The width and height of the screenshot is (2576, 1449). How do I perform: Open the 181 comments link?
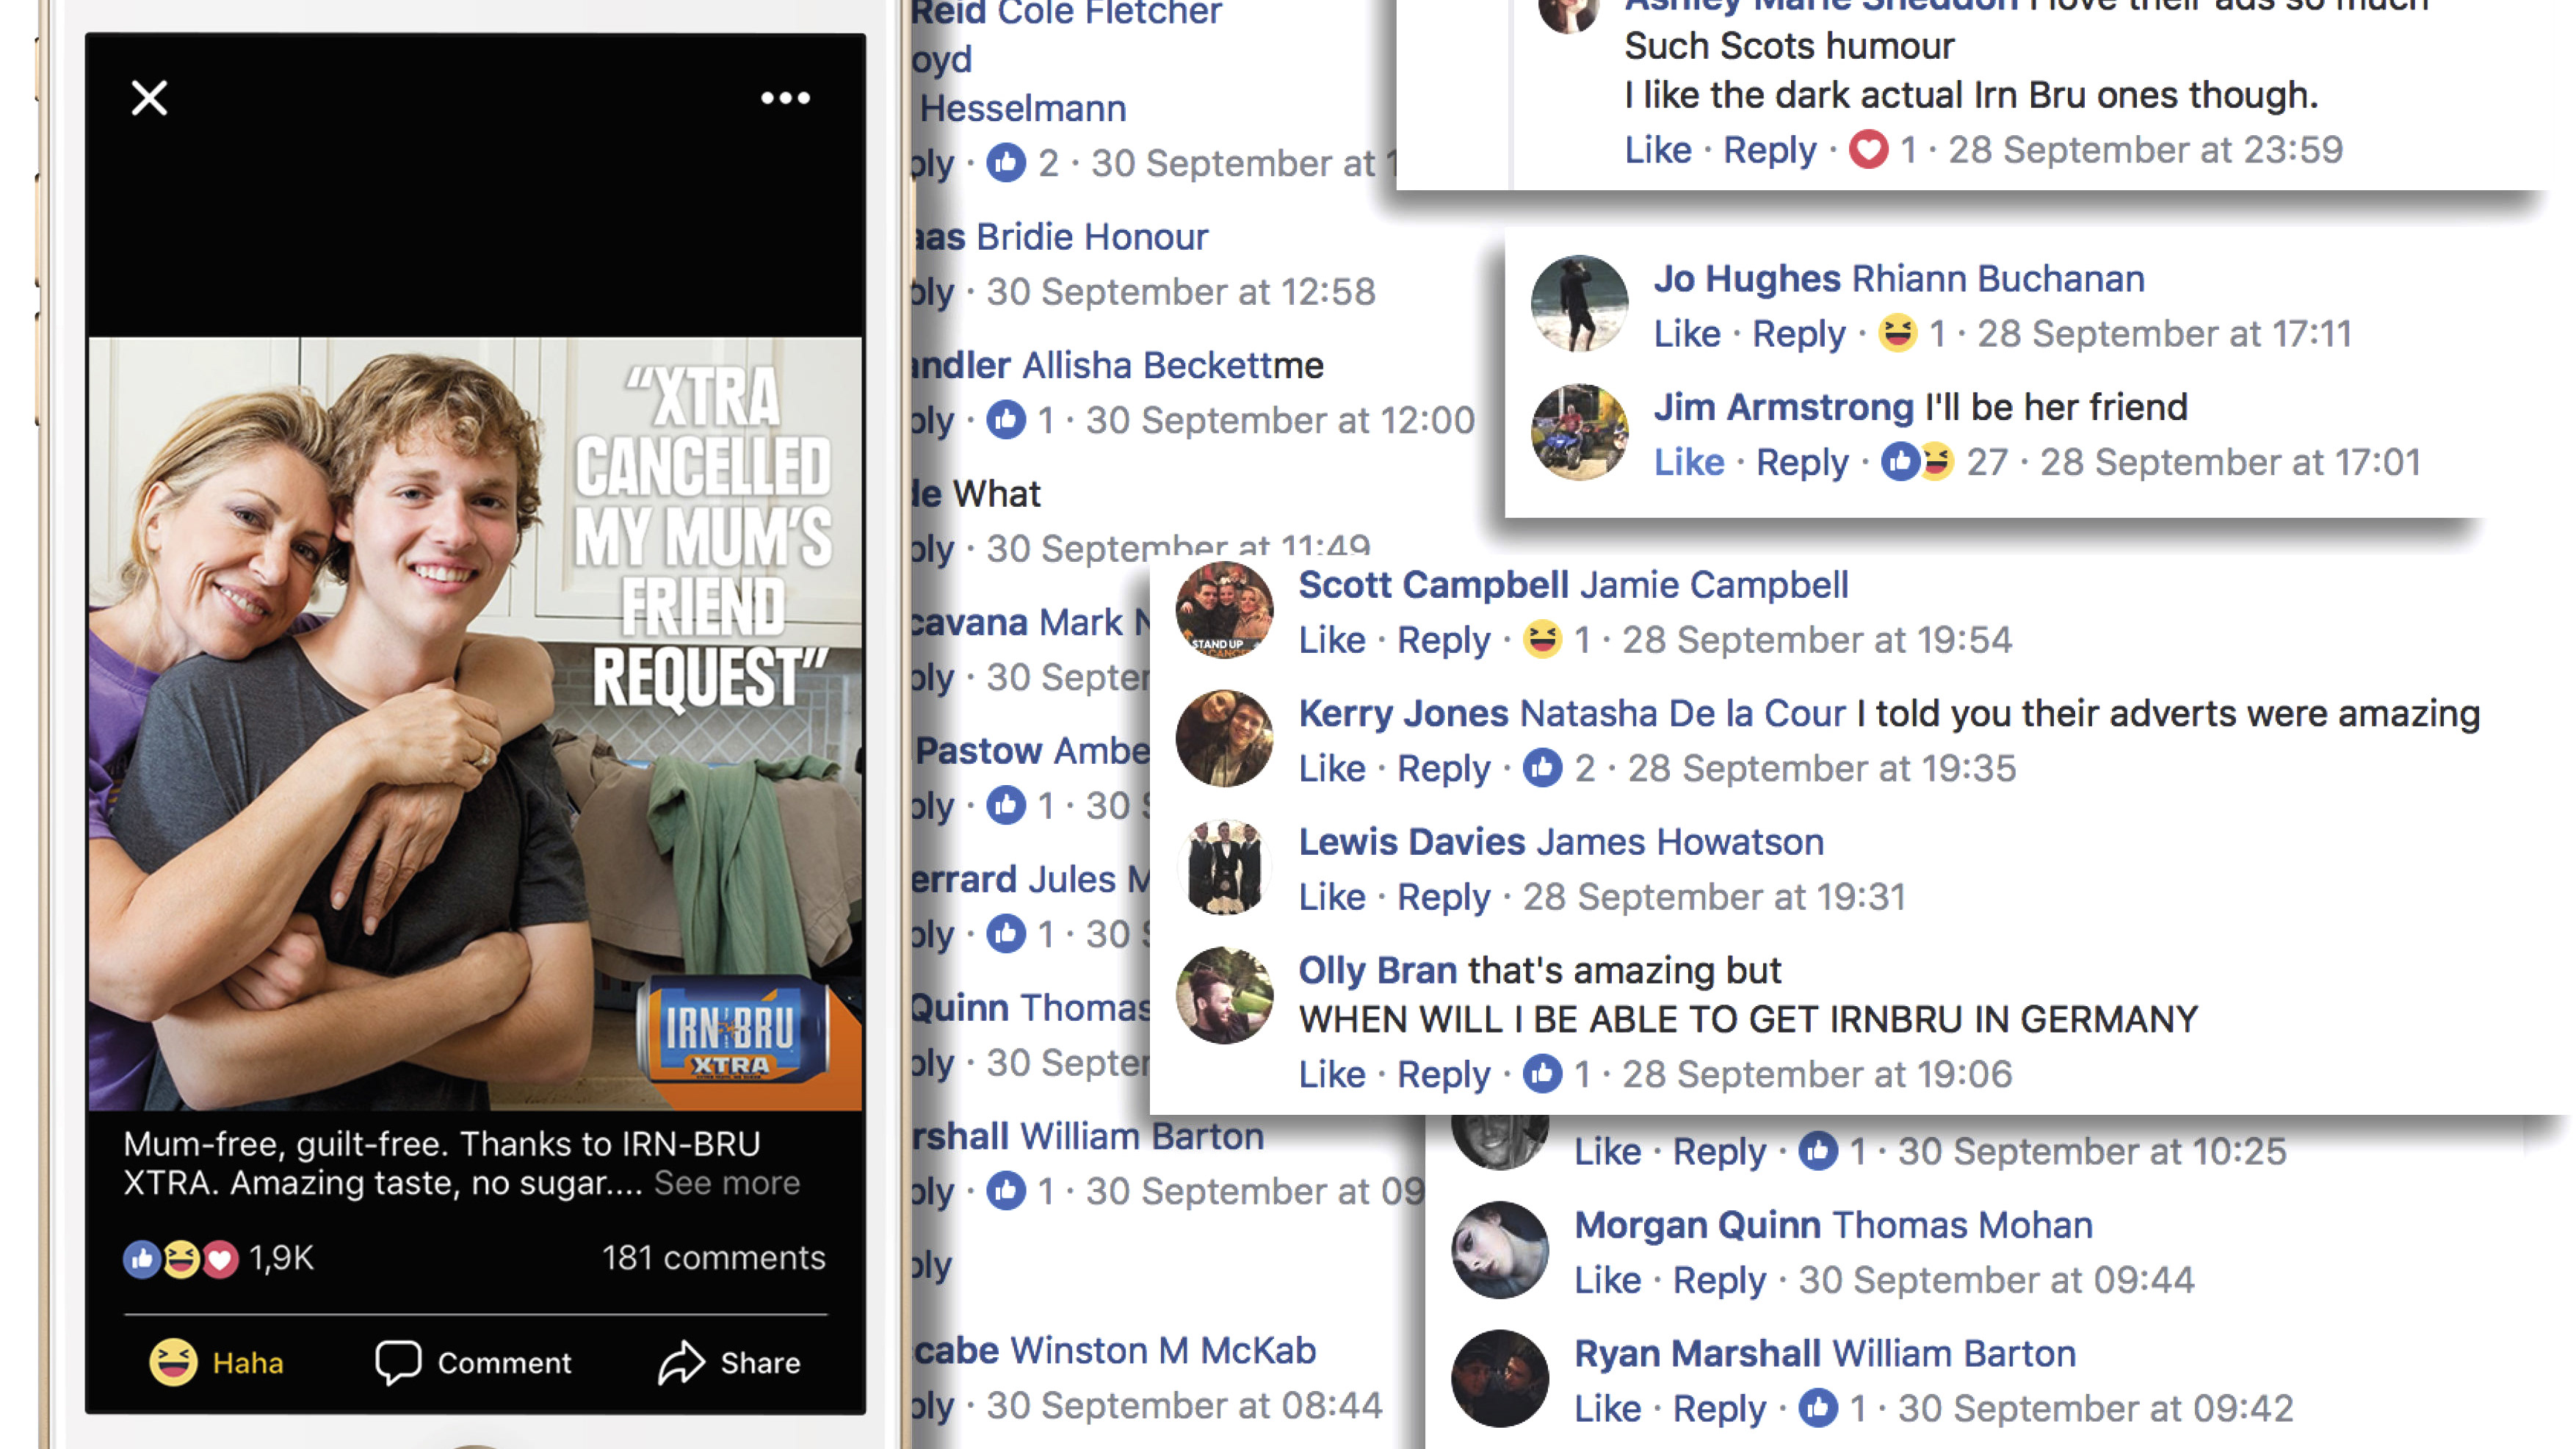click(713, 1257)
